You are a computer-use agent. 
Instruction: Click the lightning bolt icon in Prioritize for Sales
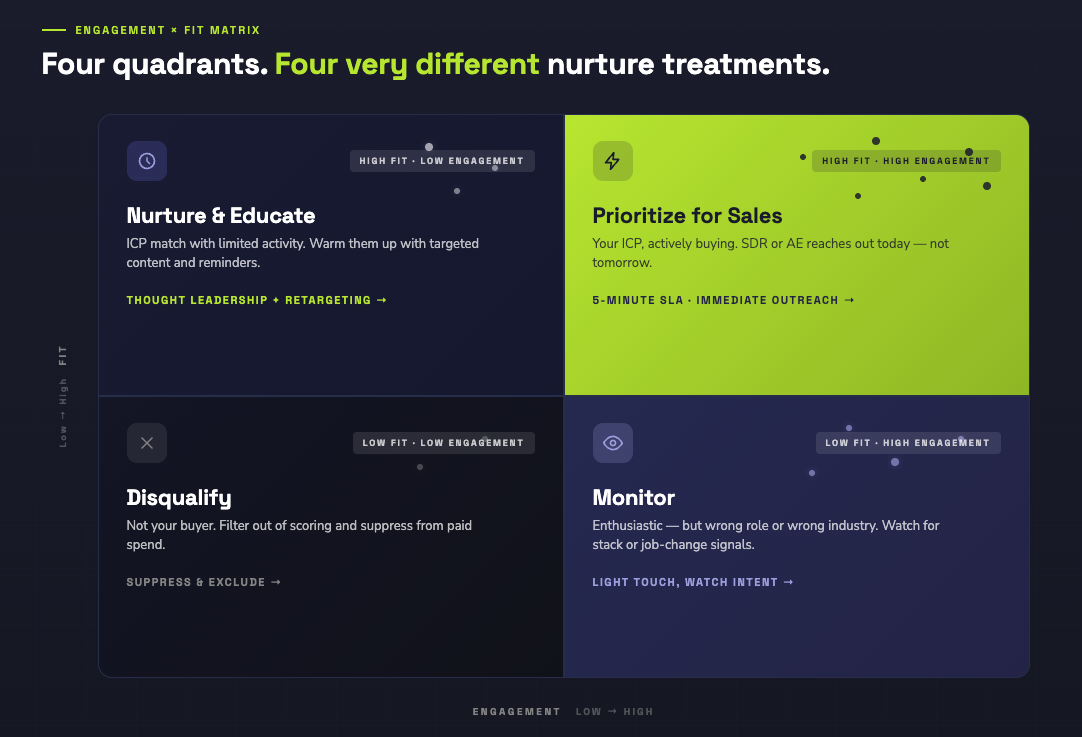(613, 160)
